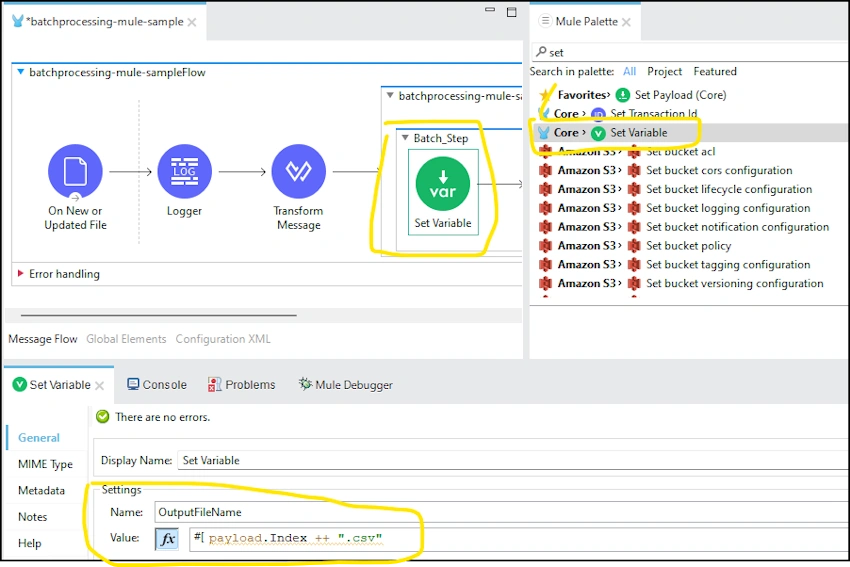
Task: Open the MIME Type settings section
Action: pyautogui.click(x=46, y=464)
